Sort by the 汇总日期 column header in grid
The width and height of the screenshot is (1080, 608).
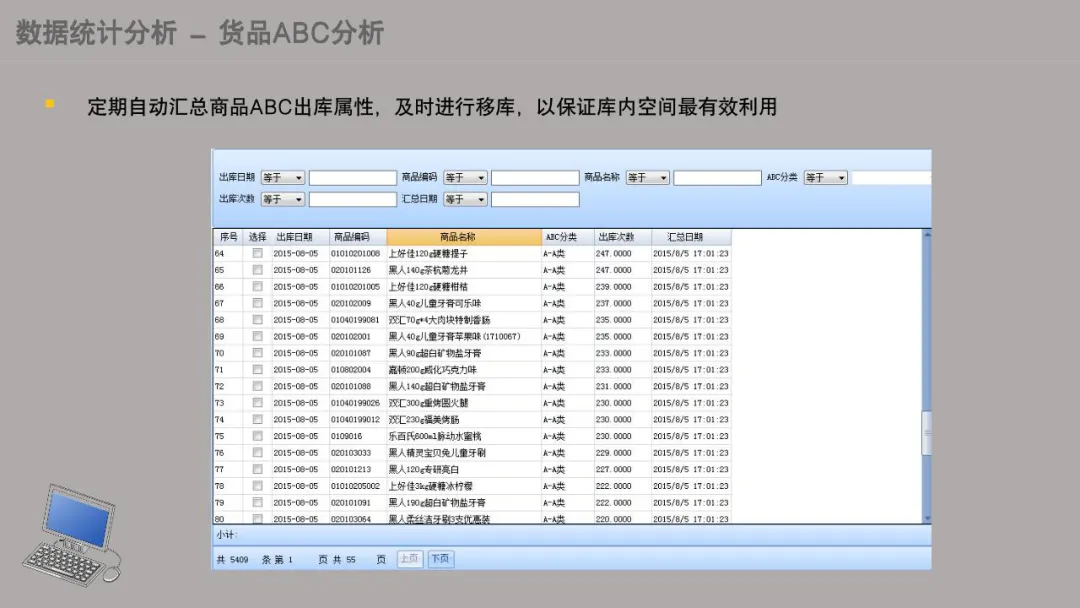click(x=691, y=237)
